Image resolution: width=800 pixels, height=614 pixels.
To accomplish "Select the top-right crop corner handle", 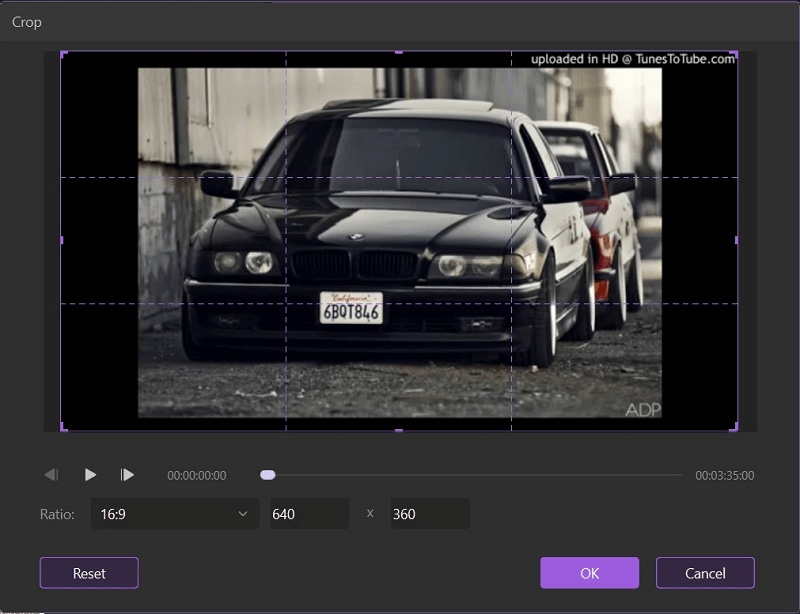I will pos(734,54).
